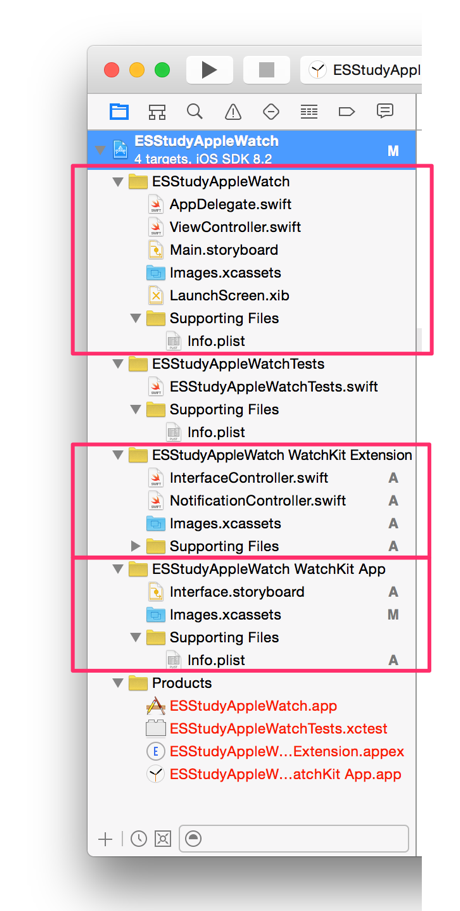Viewport: 460px width, 911px height.
Task: Open the Project navigator folder icon
Action: point(120,111)
